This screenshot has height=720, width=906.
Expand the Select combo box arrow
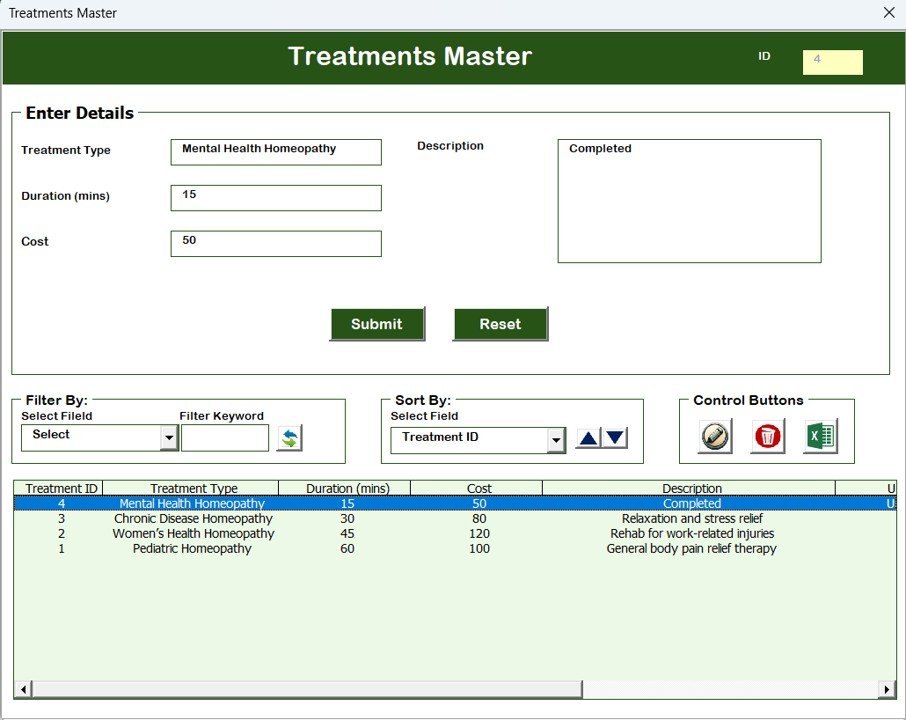tap(168, 437)
